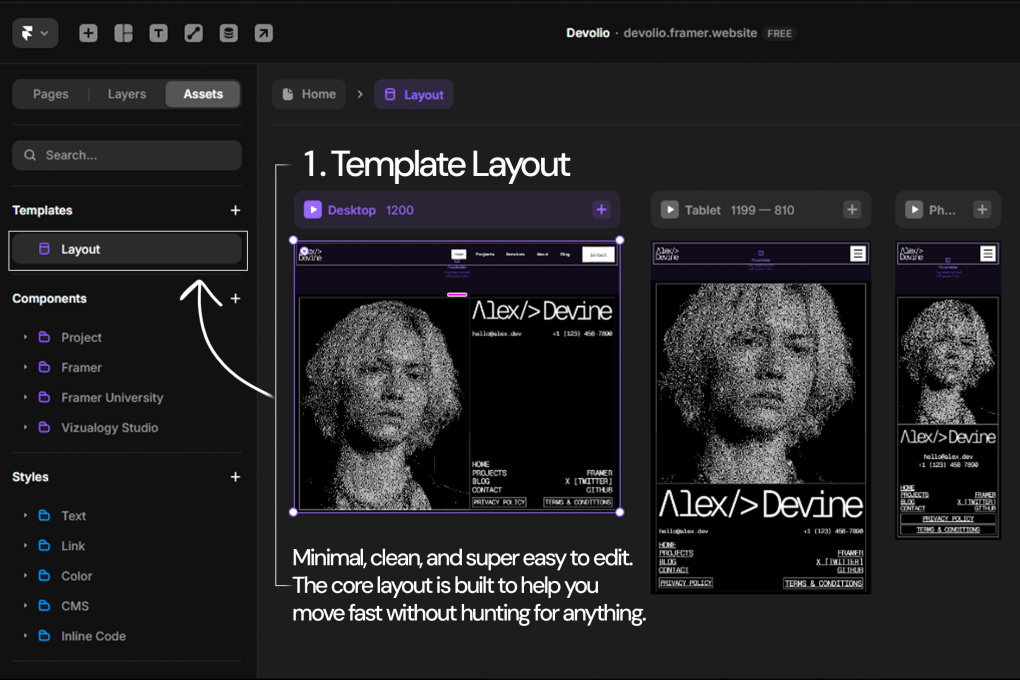Go to Home in breadcrumb

pos(309,94)
